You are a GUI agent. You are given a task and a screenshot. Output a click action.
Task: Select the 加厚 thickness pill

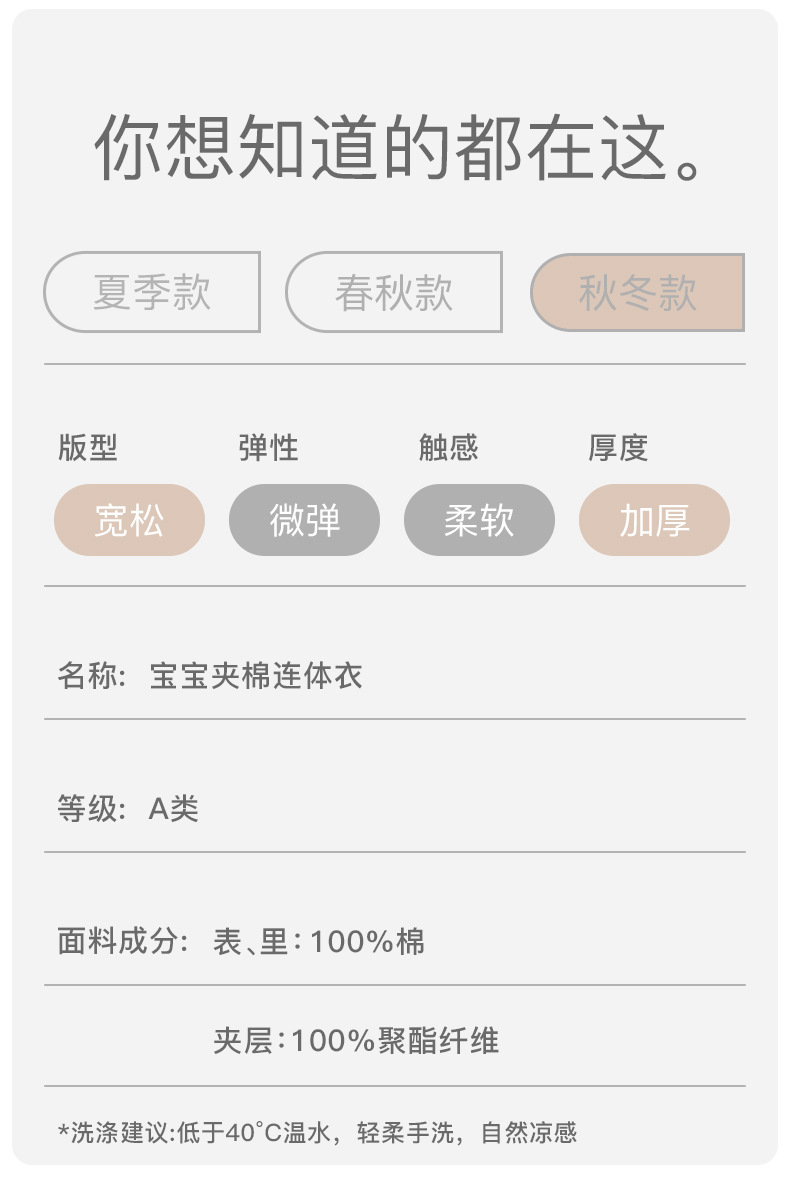[654, 520]
